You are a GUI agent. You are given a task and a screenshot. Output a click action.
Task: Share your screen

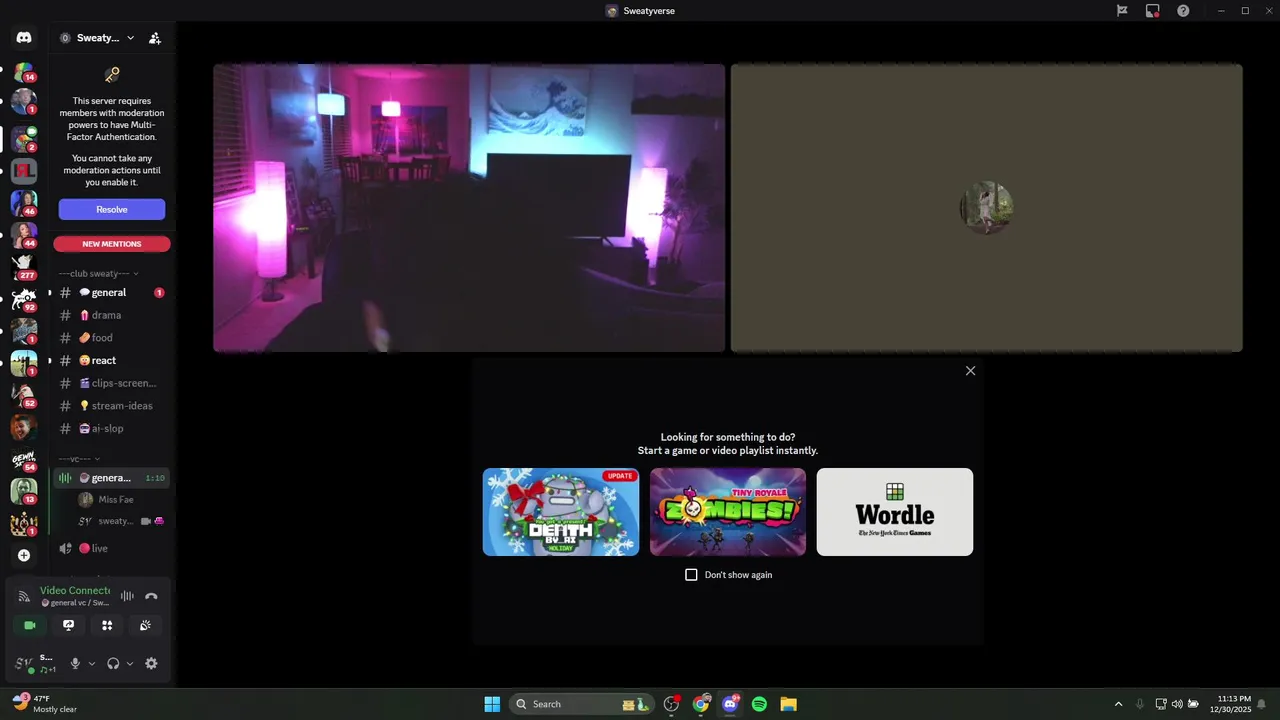[x=68, y=625]
